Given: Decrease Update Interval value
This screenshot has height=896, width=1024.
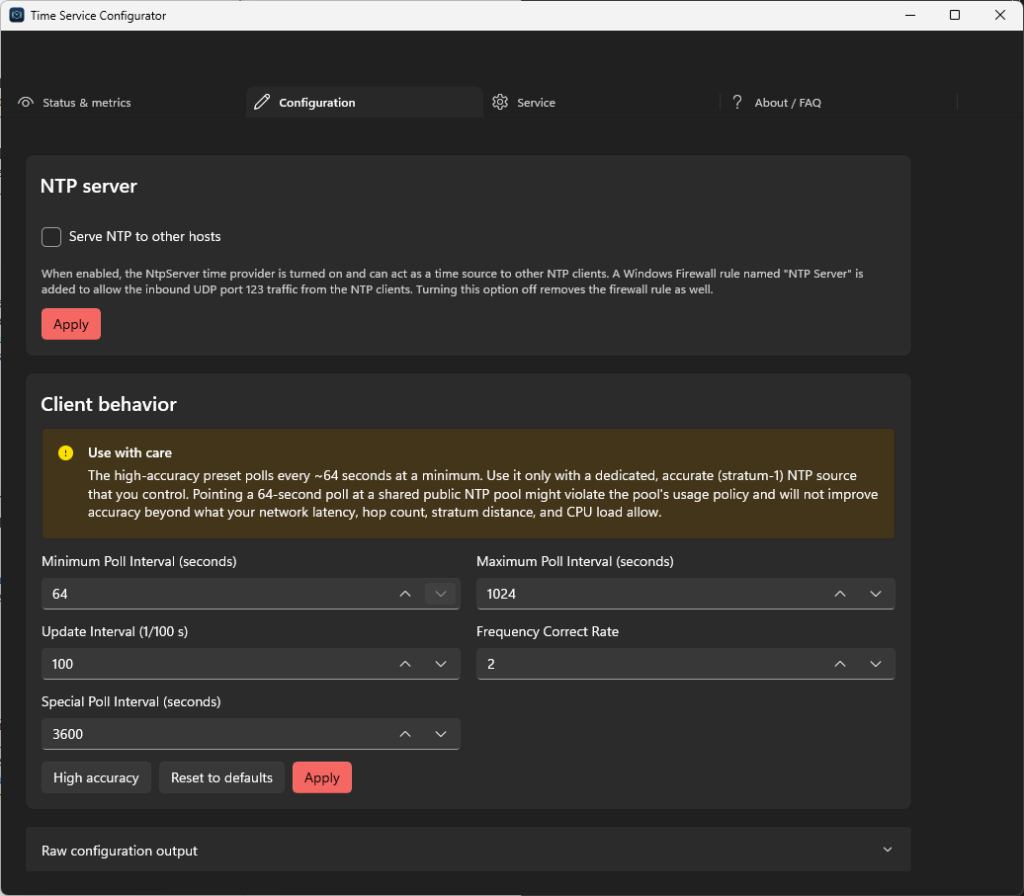Looking at the screenshot, I should pos(441,664).
